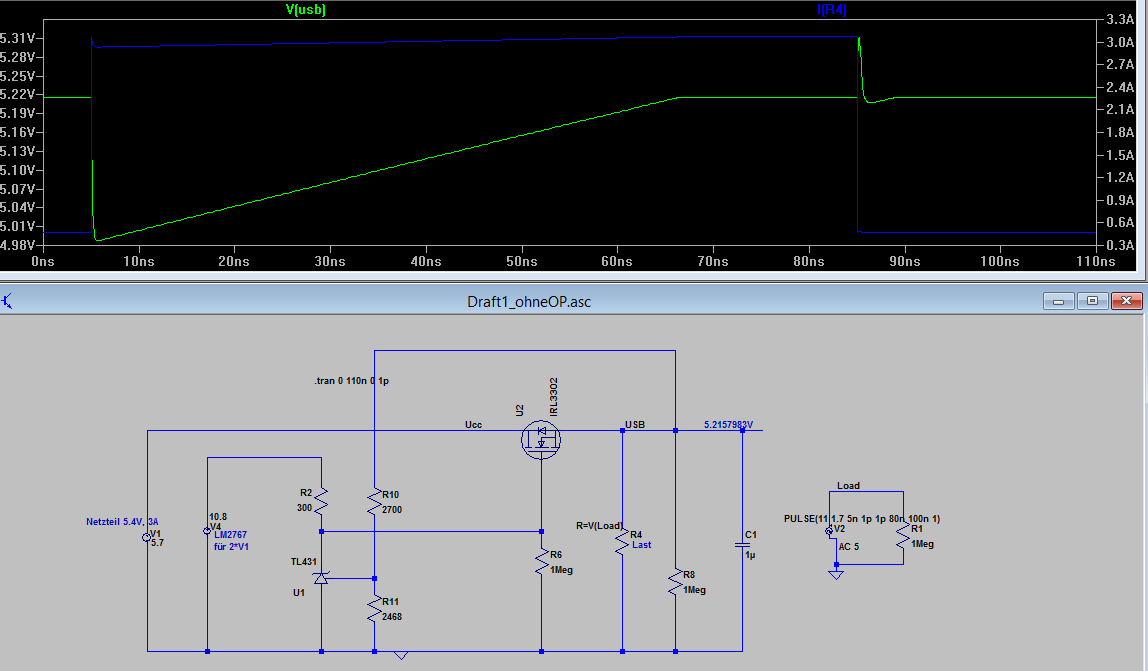The image size is (1148, 671).
Task: Click the LM2767 comment text
Action: pos(231,535)
